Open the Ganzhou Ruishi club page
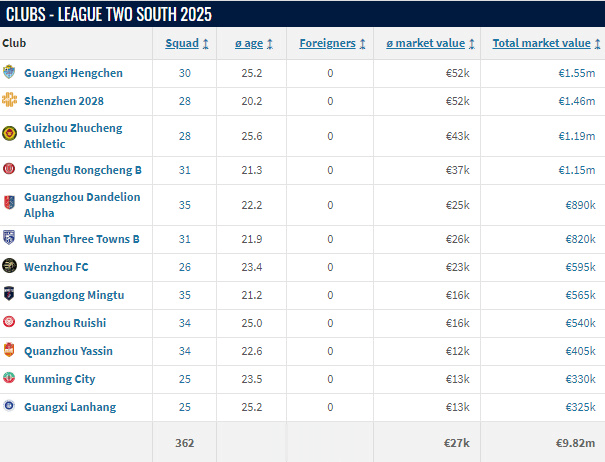This screenshot has height=462, width=605. (65, 323)
